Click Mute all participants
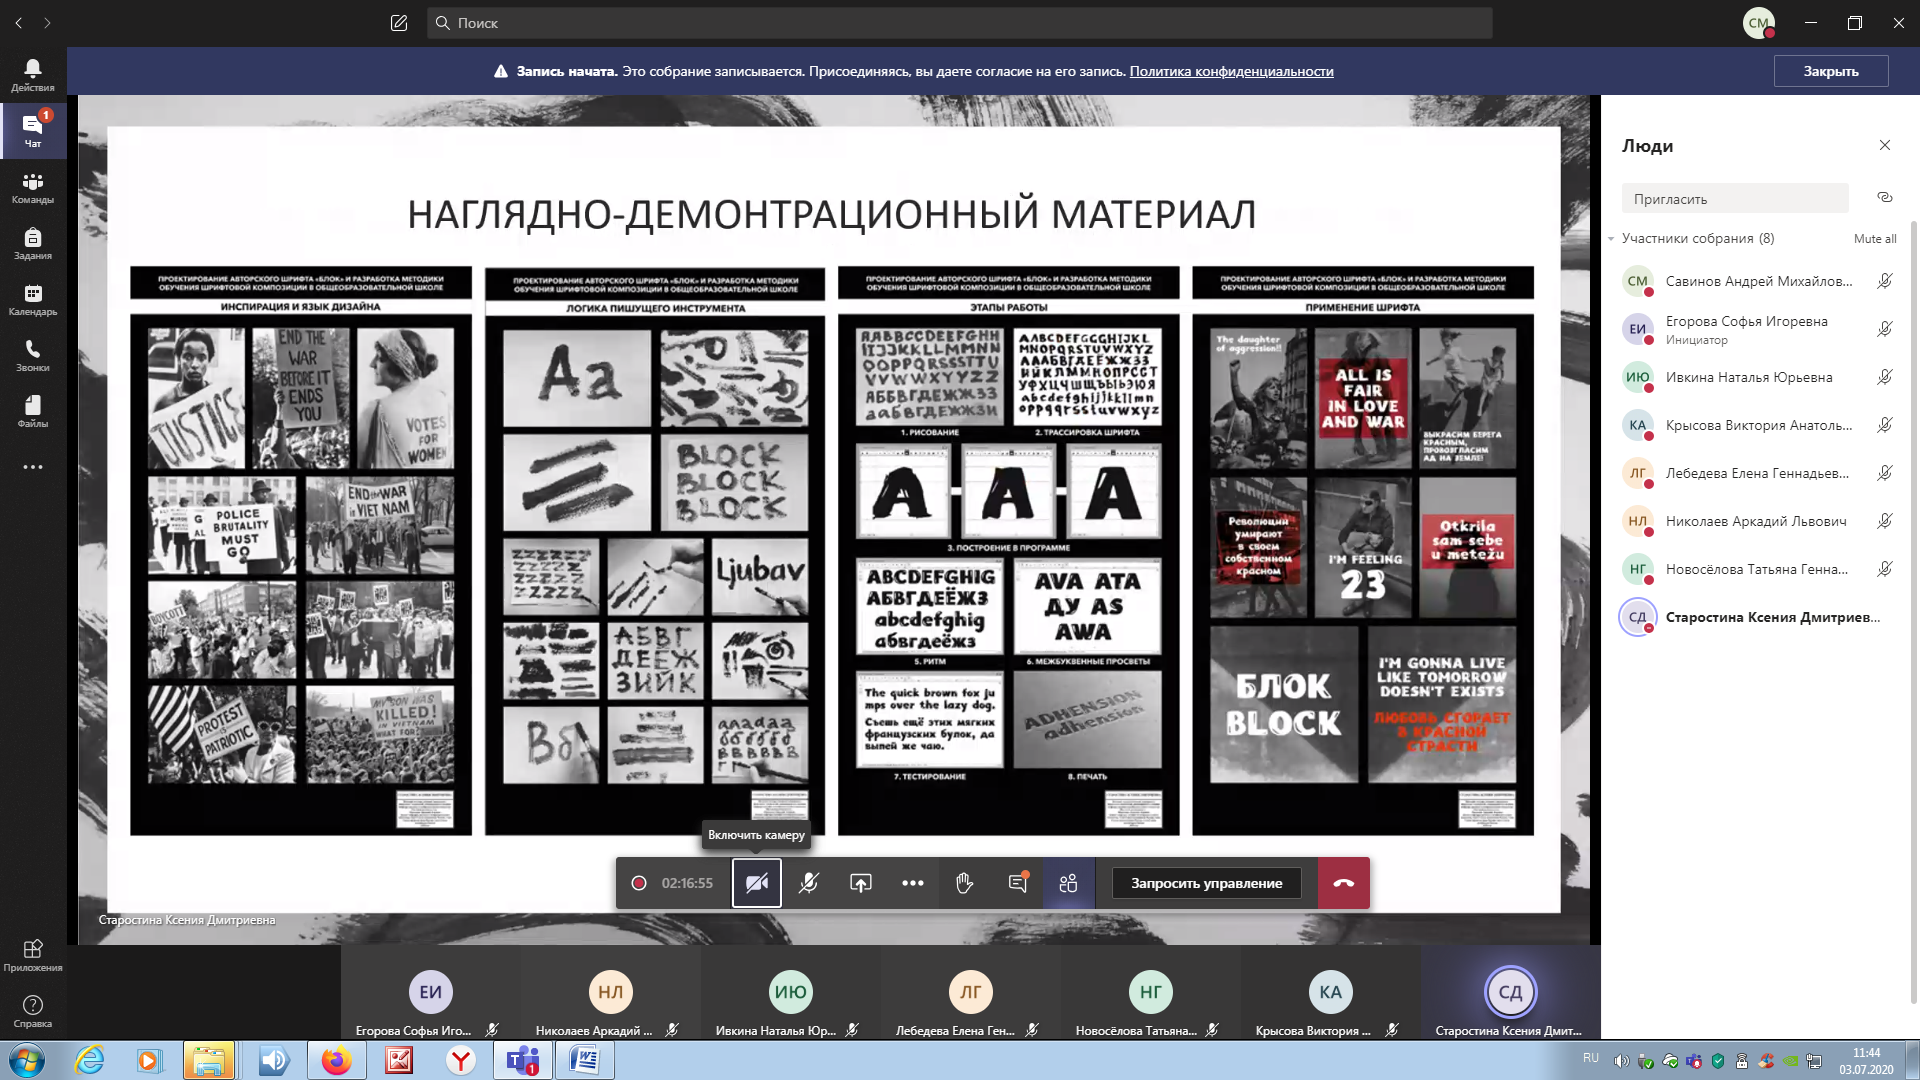Image resolution: width=1920 pixels, height=1080 pixels. pyautogui.click(x=1875, y=238)
